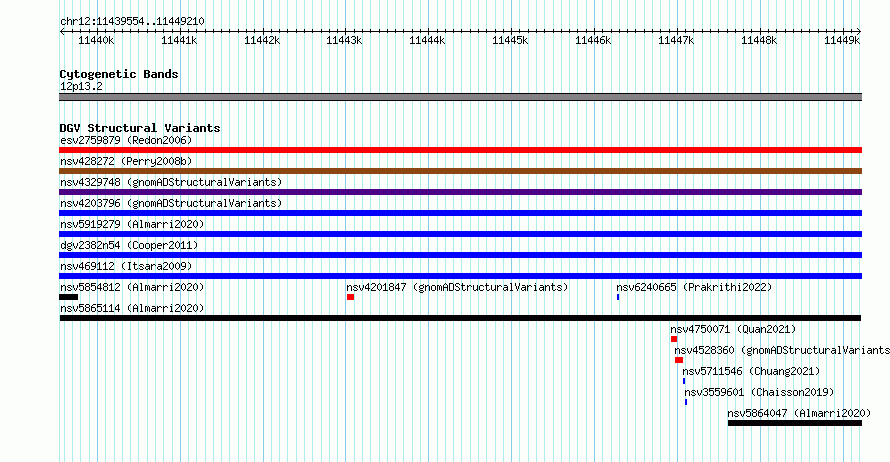This screenshot has width=890, height=462.
Task: Click the right arrowhead of the ruler
Action: click(x=859, y=31)
